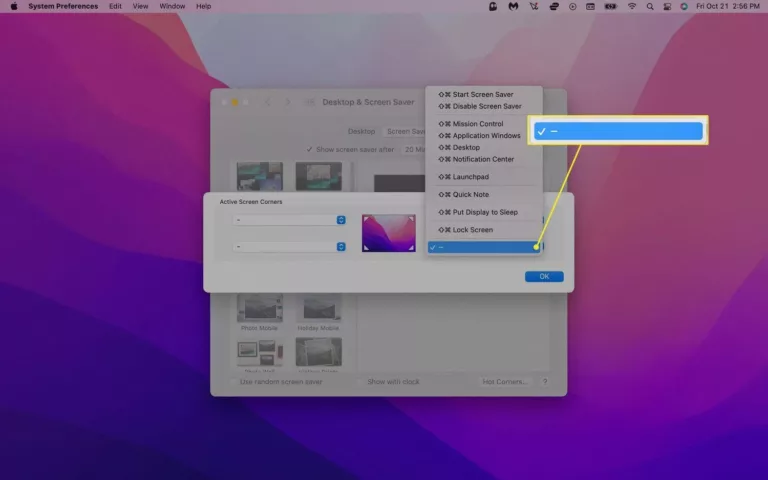
Task: Enable Show with clock checkbox
Action: coord(360,382)
